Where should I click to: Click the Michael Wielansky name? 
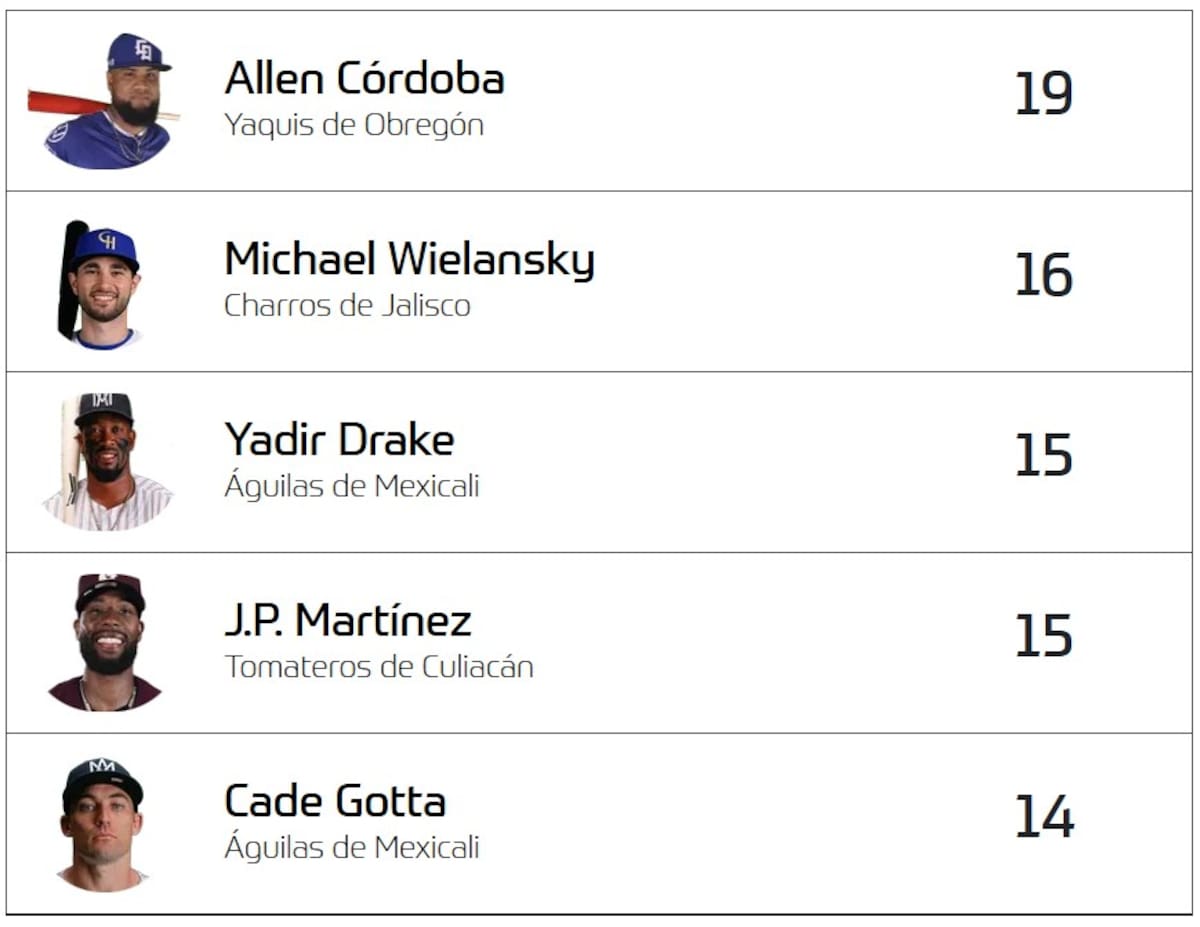coord(409,259)
